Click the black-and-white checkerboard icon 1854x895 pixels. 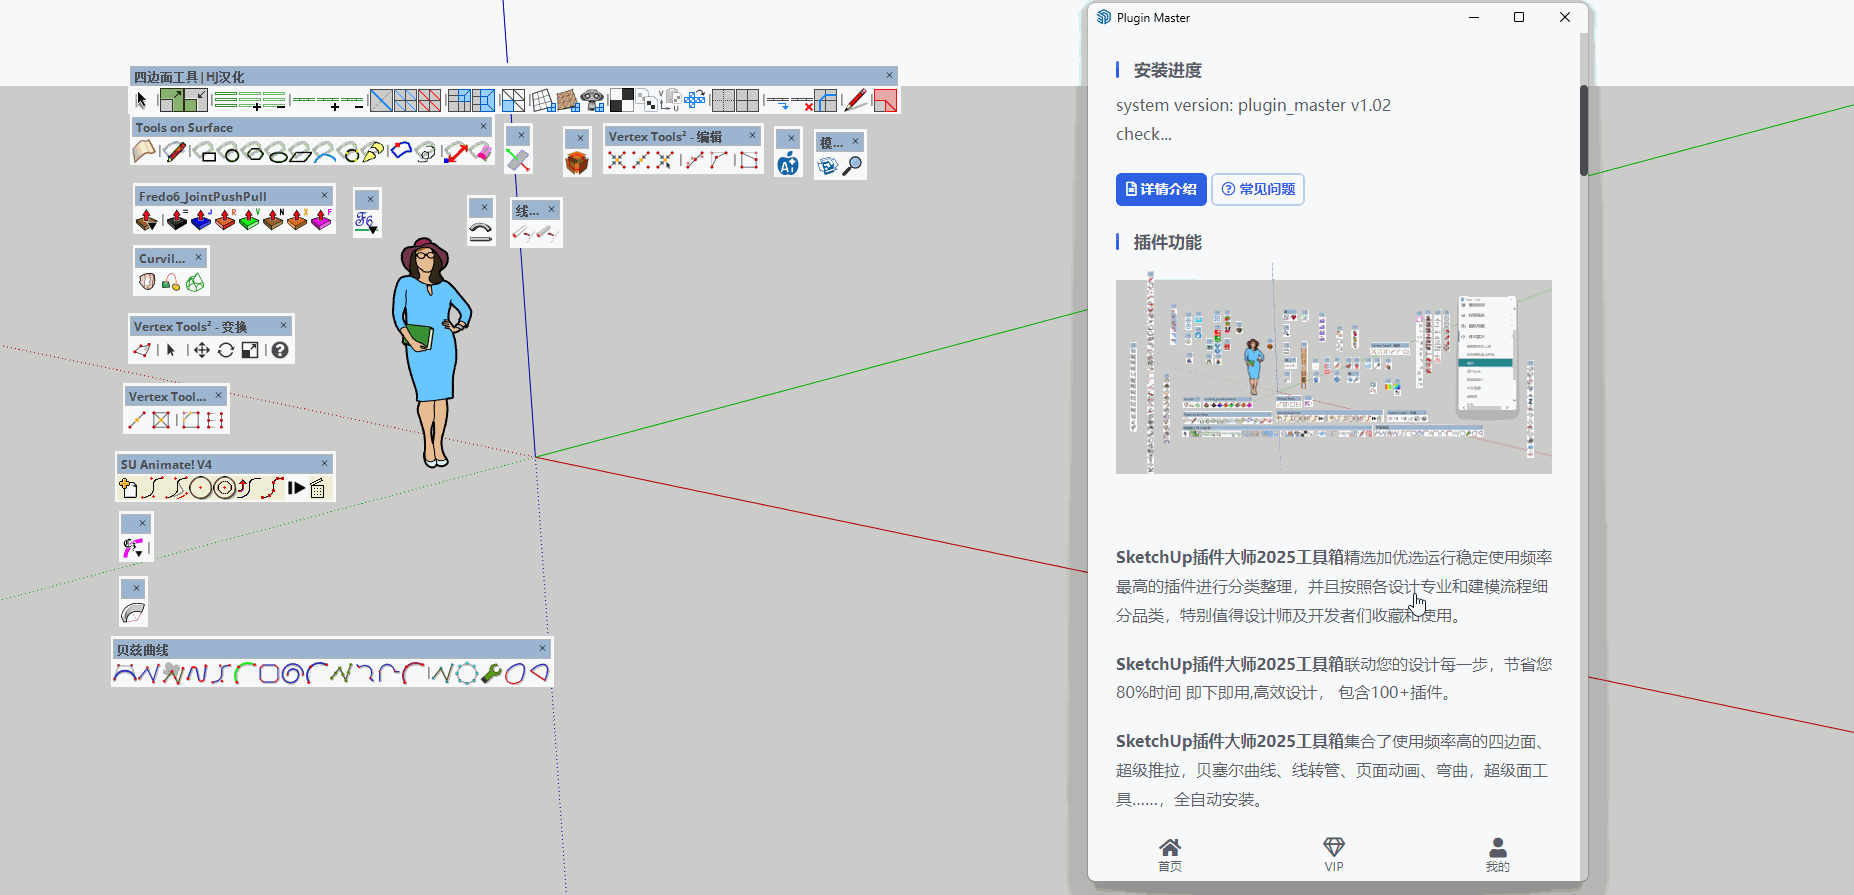point(621,100)
